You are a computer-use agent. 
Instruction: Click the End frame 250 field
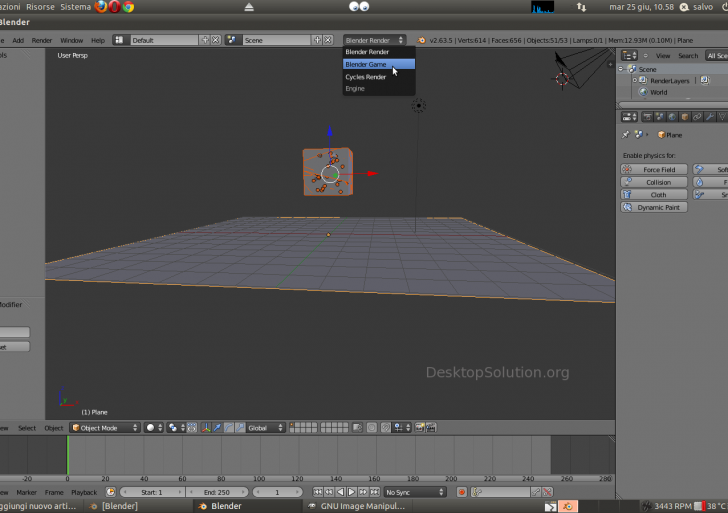pyautogui.click(x=216, y=492)
